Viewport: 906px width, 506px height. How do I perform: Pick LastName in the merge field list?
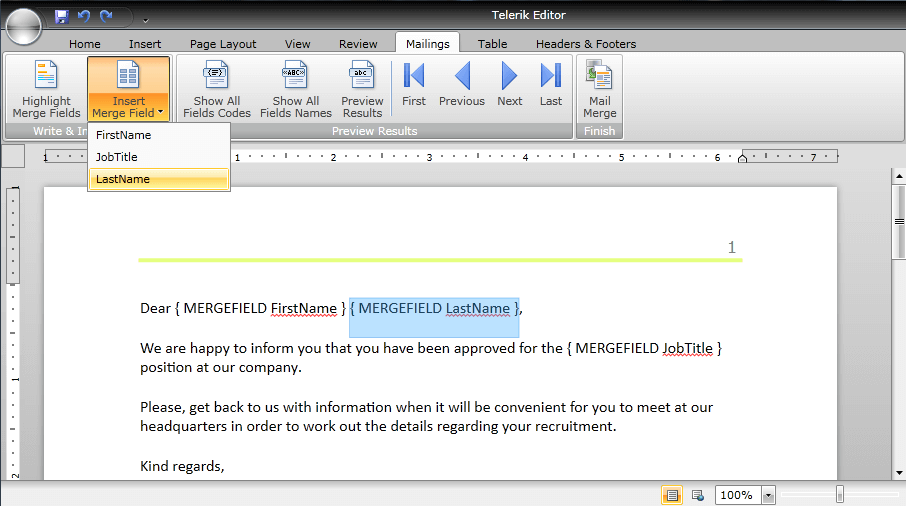(x=159, y=179)
